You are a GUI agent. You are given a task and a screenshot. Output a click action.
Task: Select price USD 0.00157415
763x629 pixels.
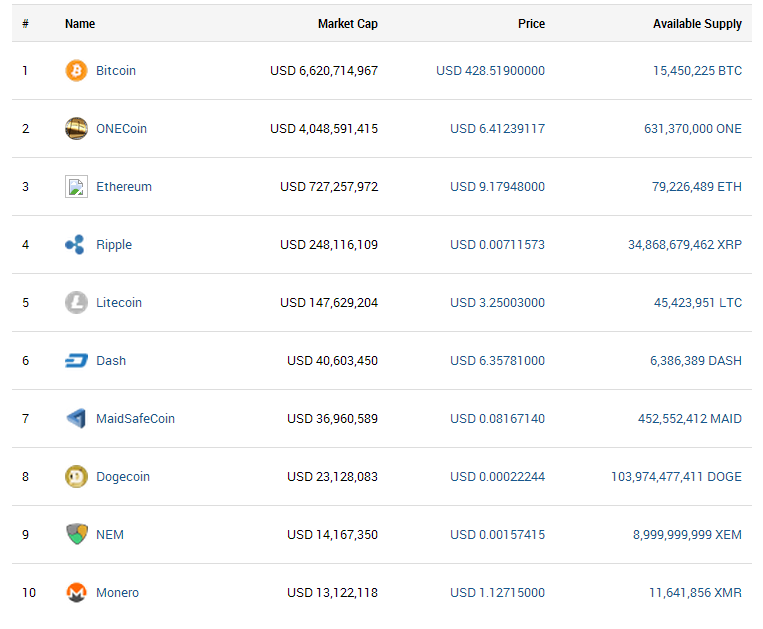point(497,535)
